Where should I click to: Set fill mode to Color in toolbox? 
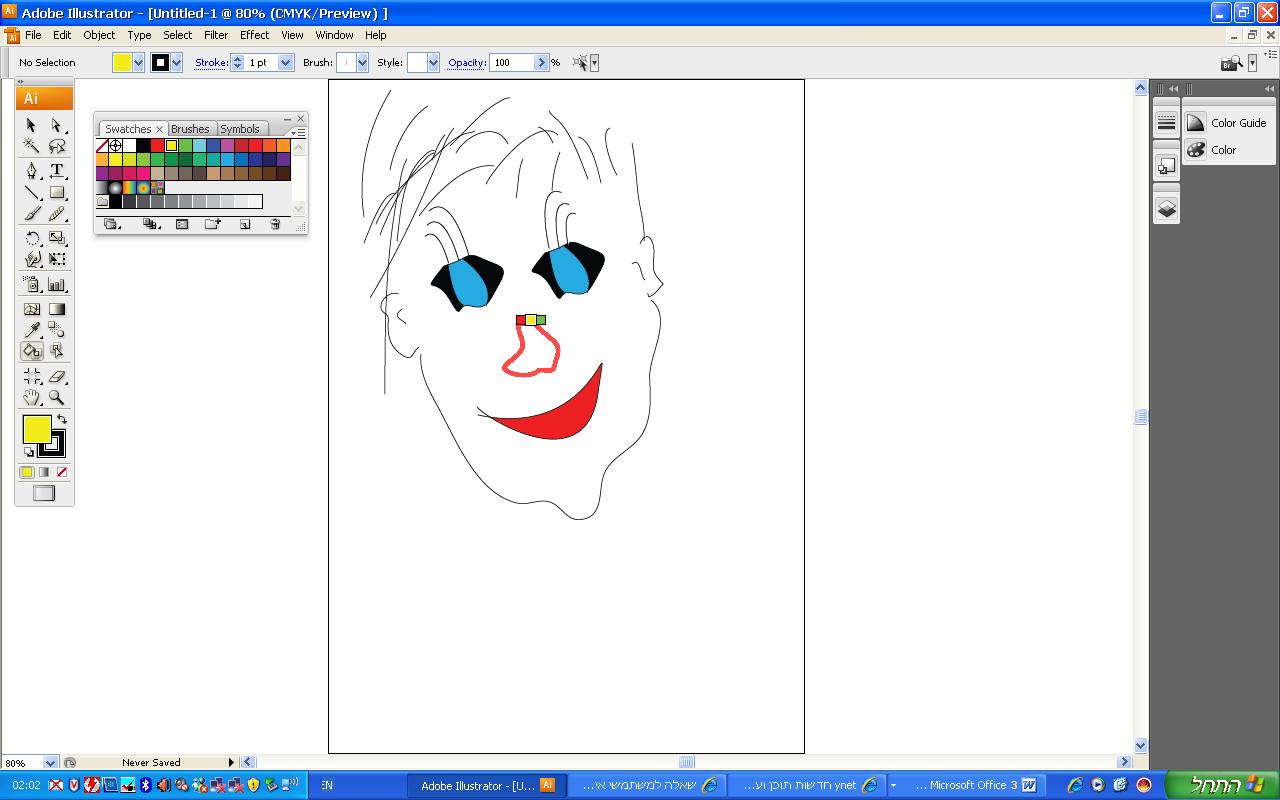point(27,472)
